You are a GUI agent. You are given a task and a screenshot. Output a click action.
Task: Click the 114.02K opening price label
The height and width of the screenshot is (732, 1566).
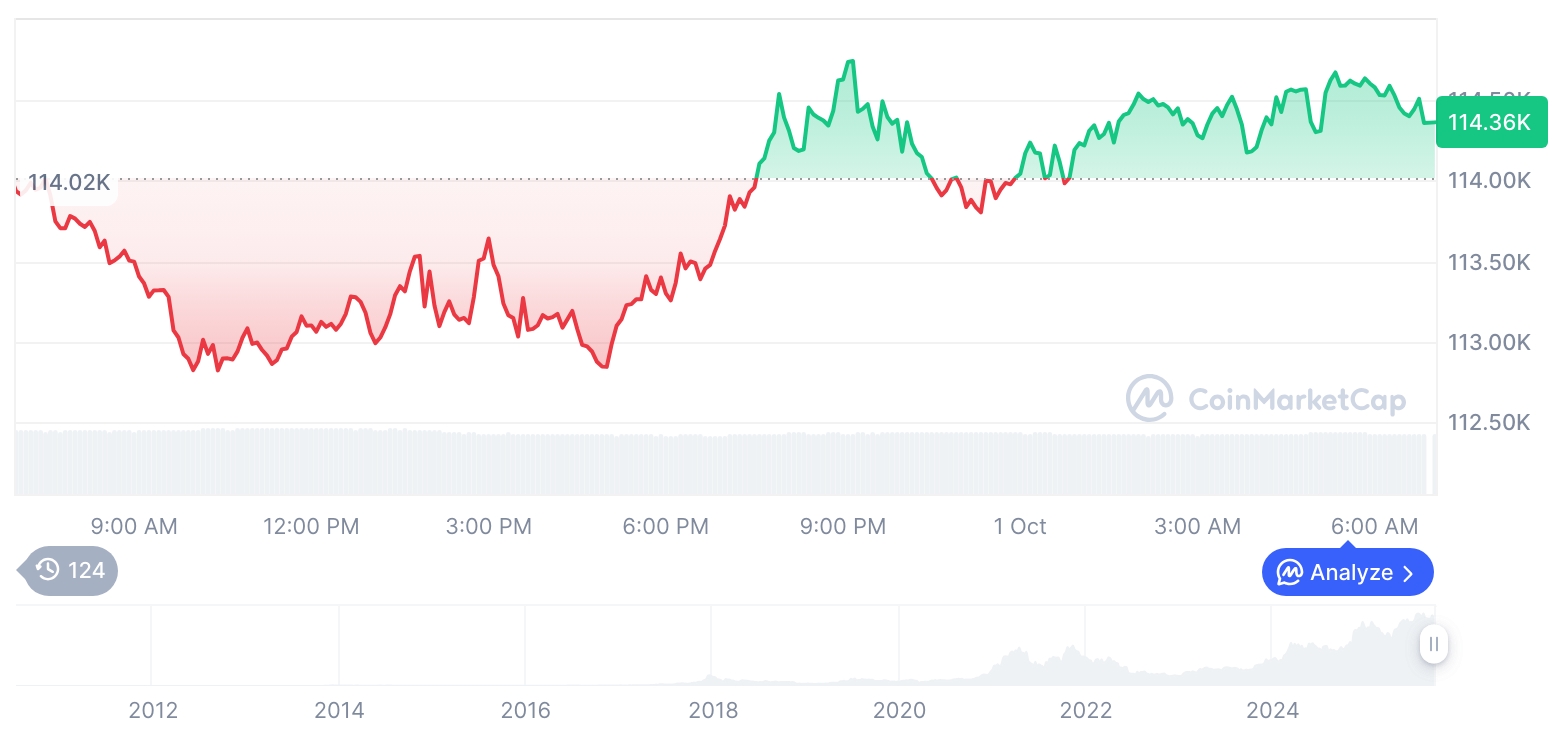tap(68, 182)
